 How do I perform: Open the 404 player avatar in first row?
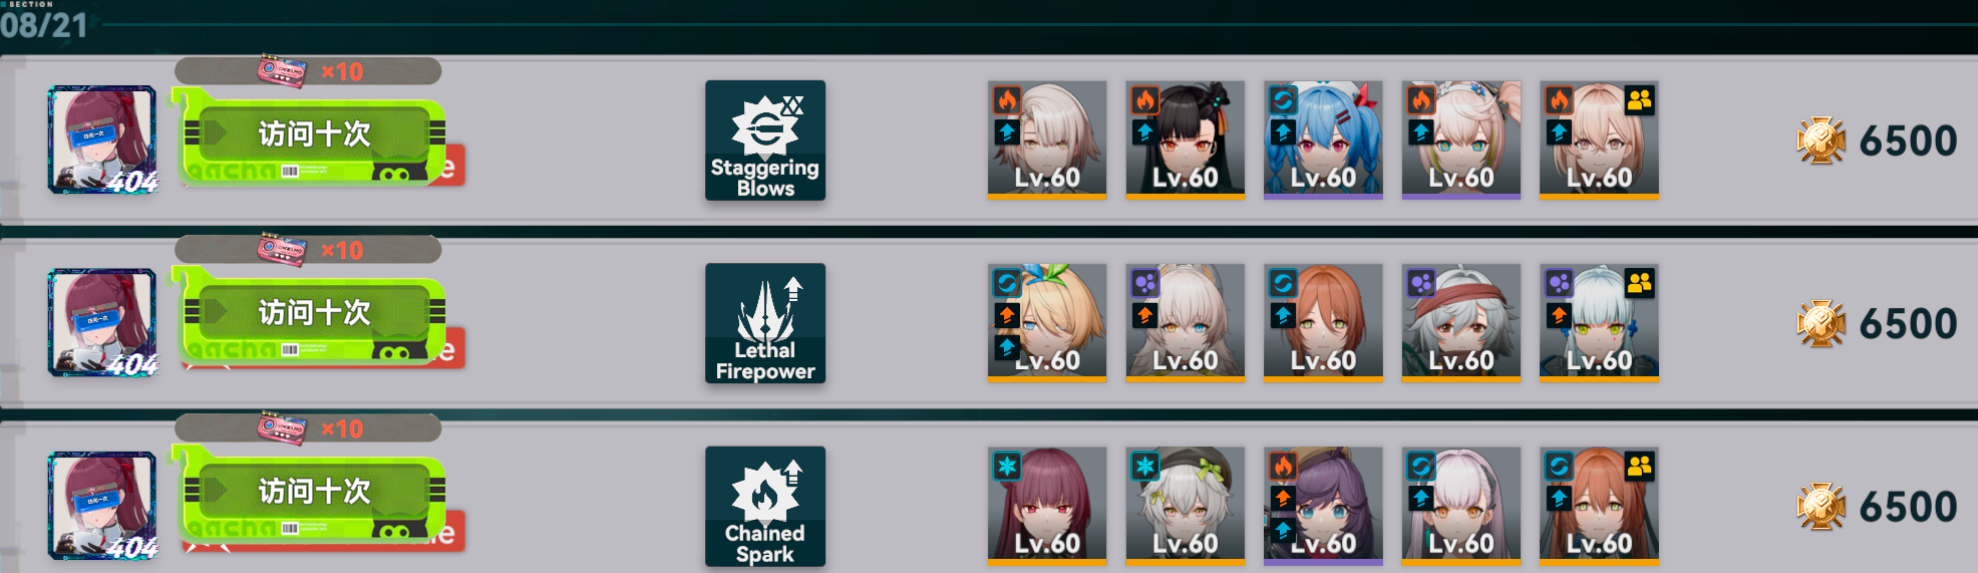pos(103,140)
